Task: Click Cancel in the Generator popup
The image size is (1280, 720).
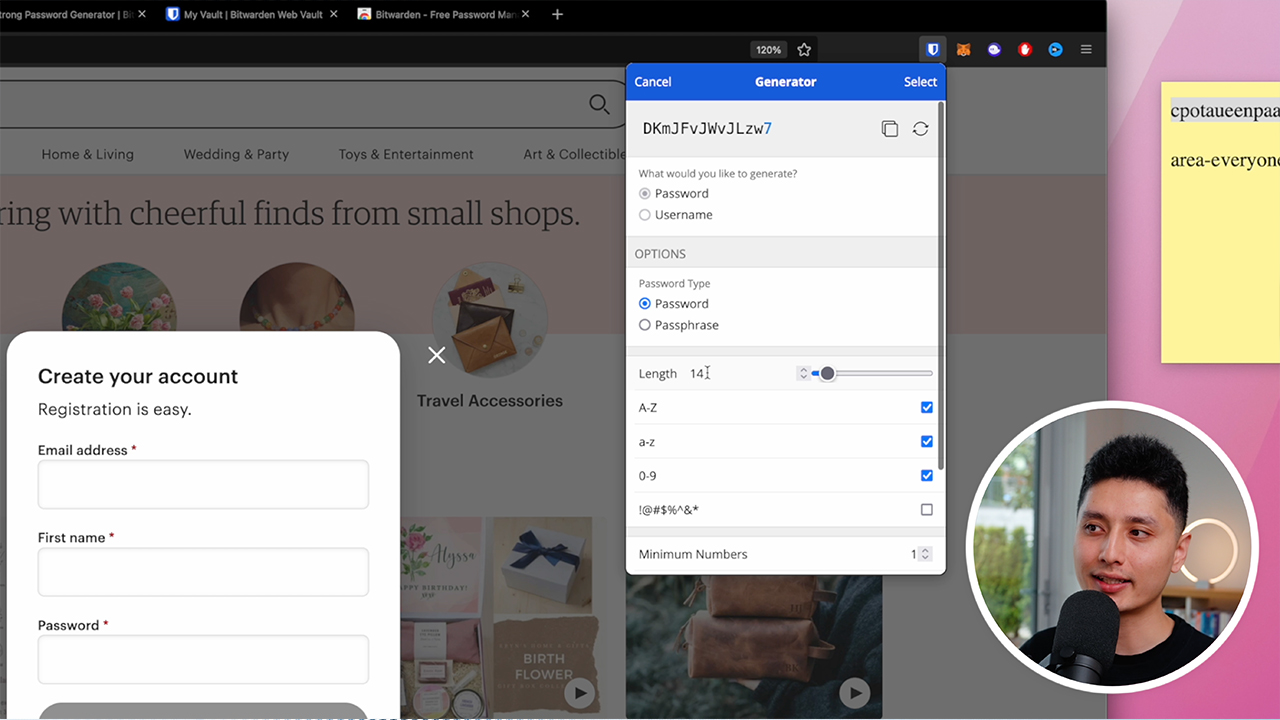Action: 653,82
